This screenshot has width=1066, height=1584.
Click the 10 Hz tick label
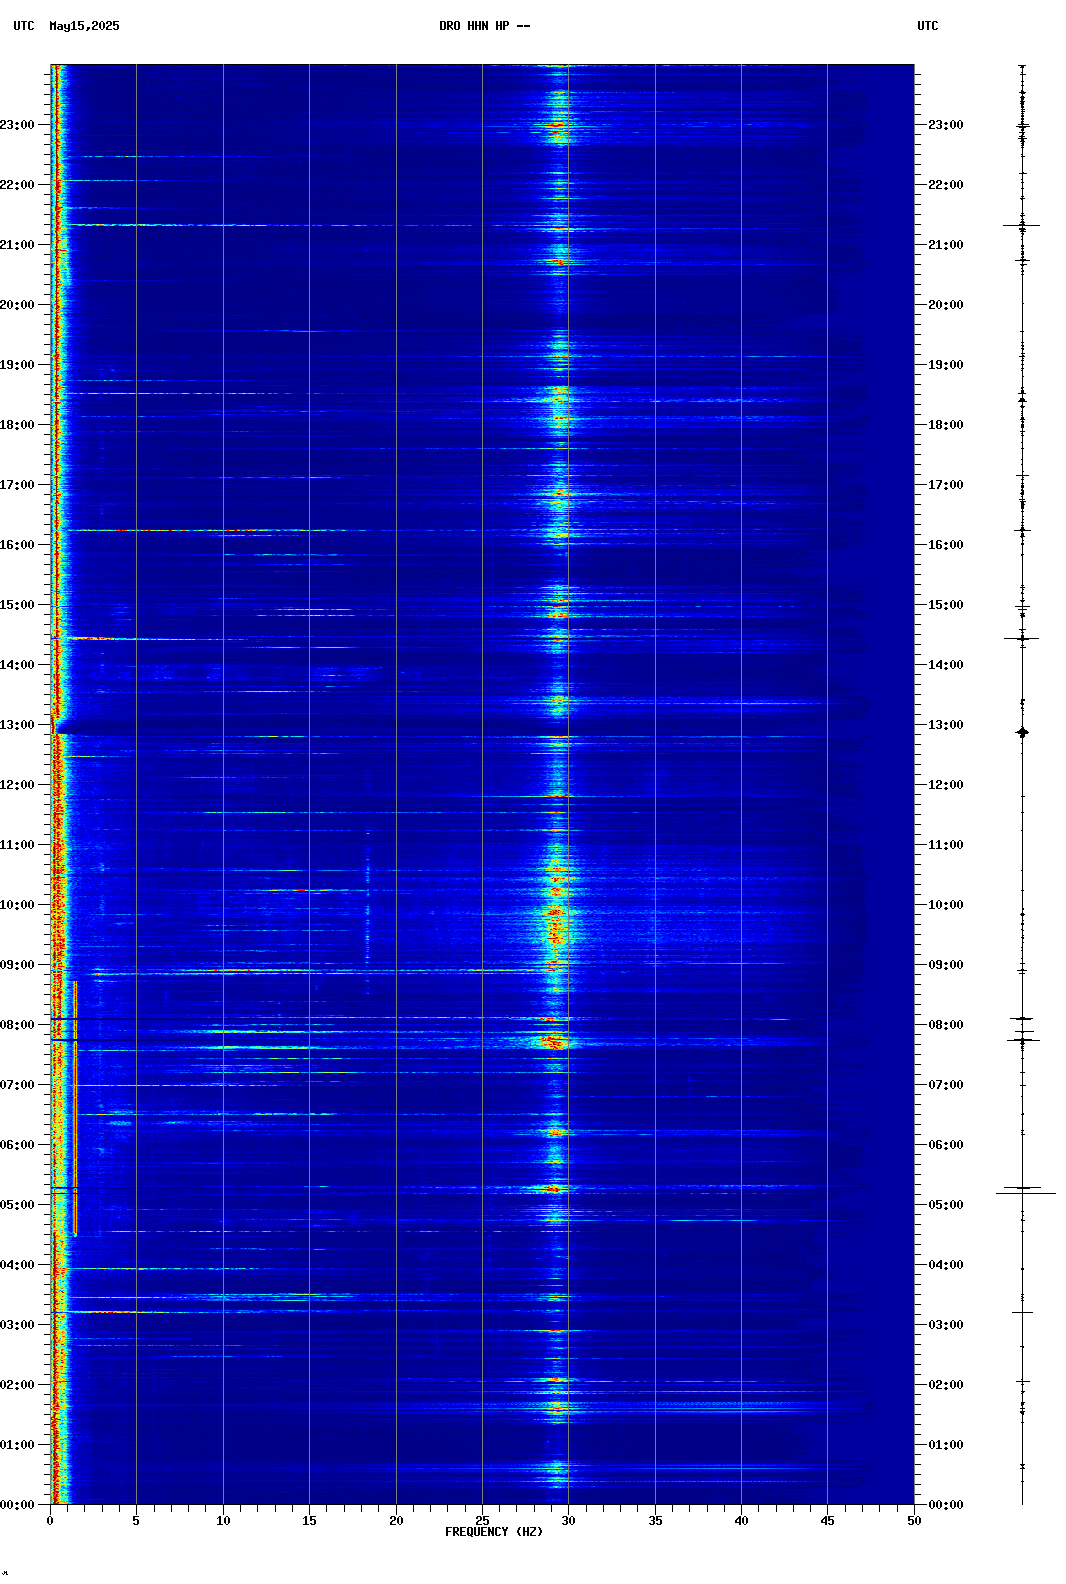[x=223, y=1521]
